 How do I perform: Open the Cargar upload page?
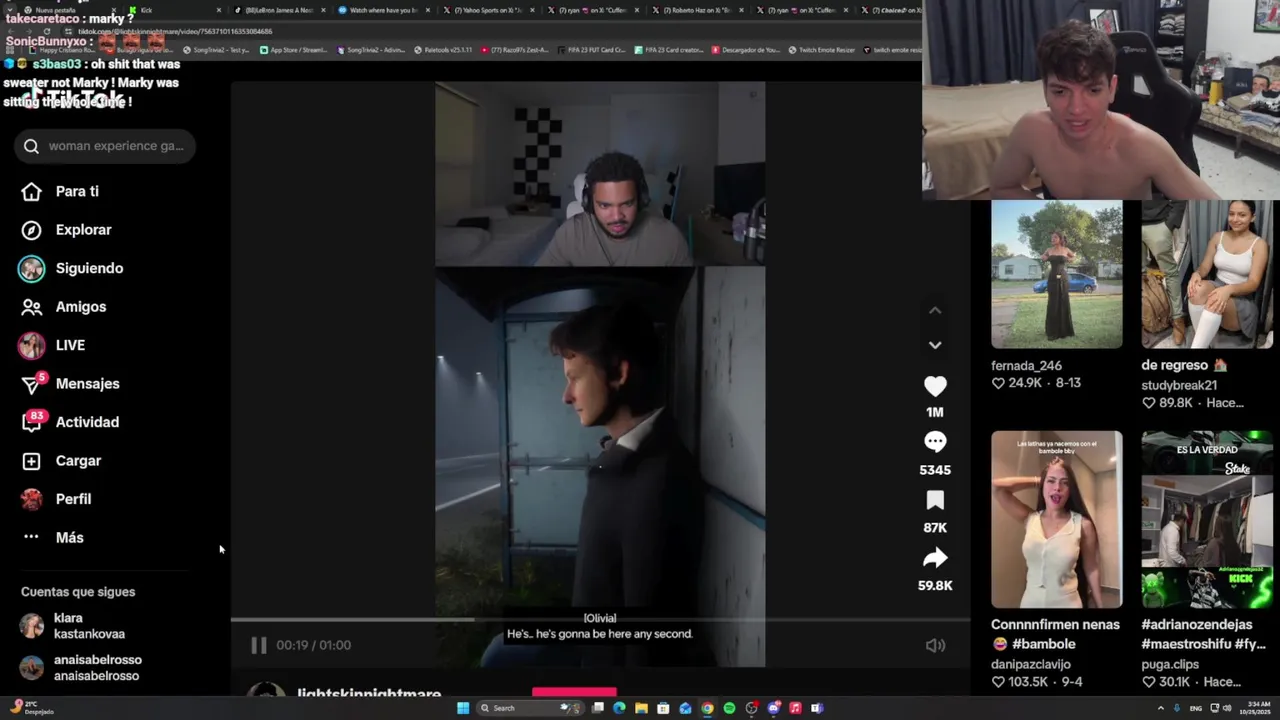[x=61, y=461]
